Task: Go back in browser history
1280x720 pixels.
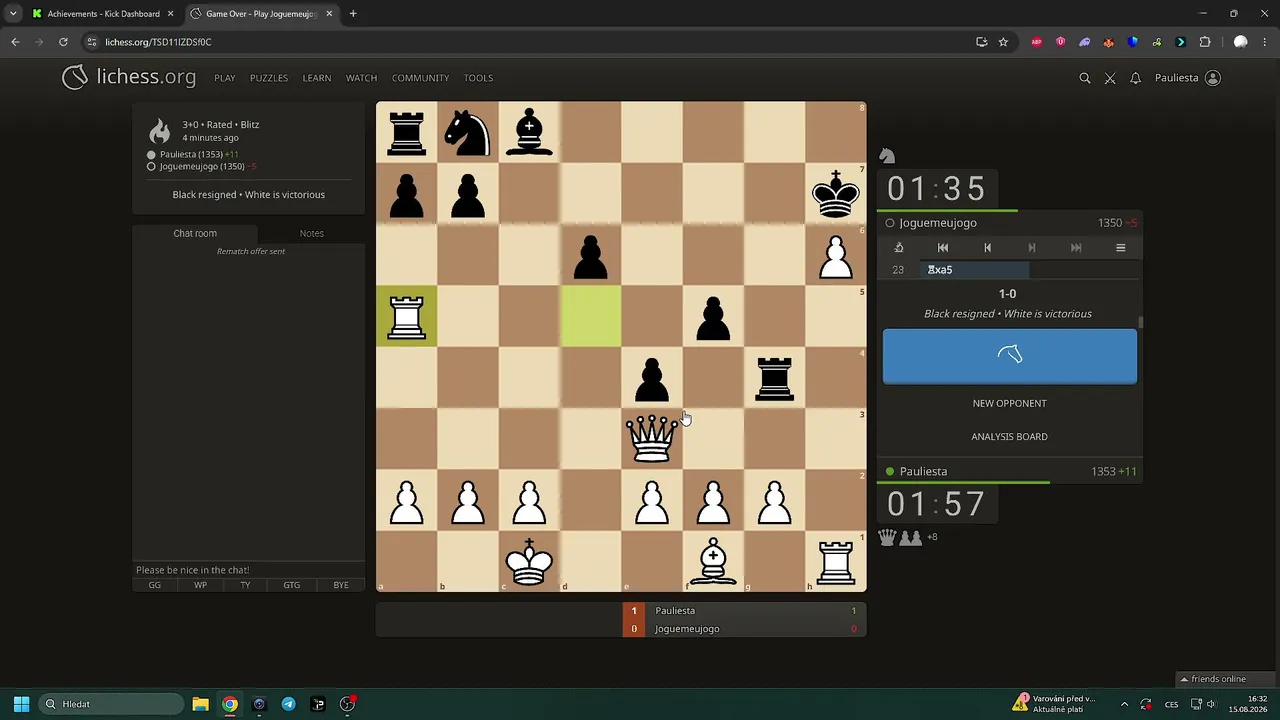Action: pyautogui.click(x=15, y=42)
